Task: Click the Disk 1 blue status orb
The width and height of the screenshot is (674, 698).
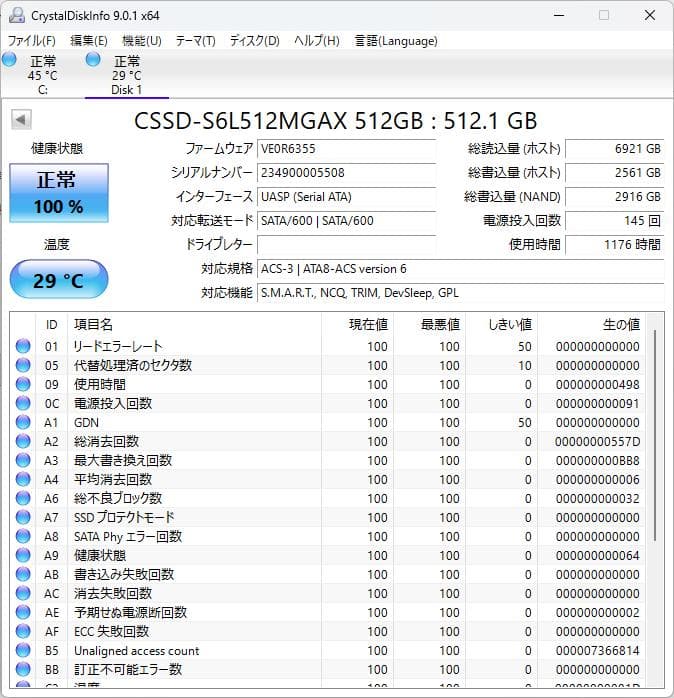Action: click(x=93, y=60)
